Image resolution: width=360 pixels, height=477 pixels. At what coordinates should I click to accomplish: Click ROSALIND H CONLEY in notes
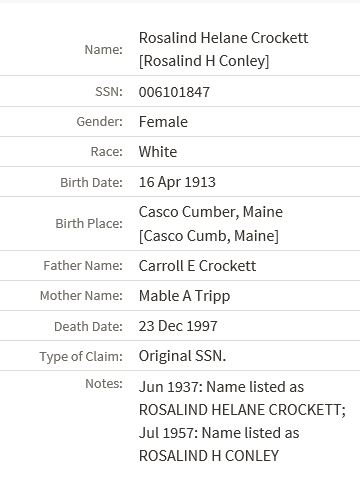209,456
